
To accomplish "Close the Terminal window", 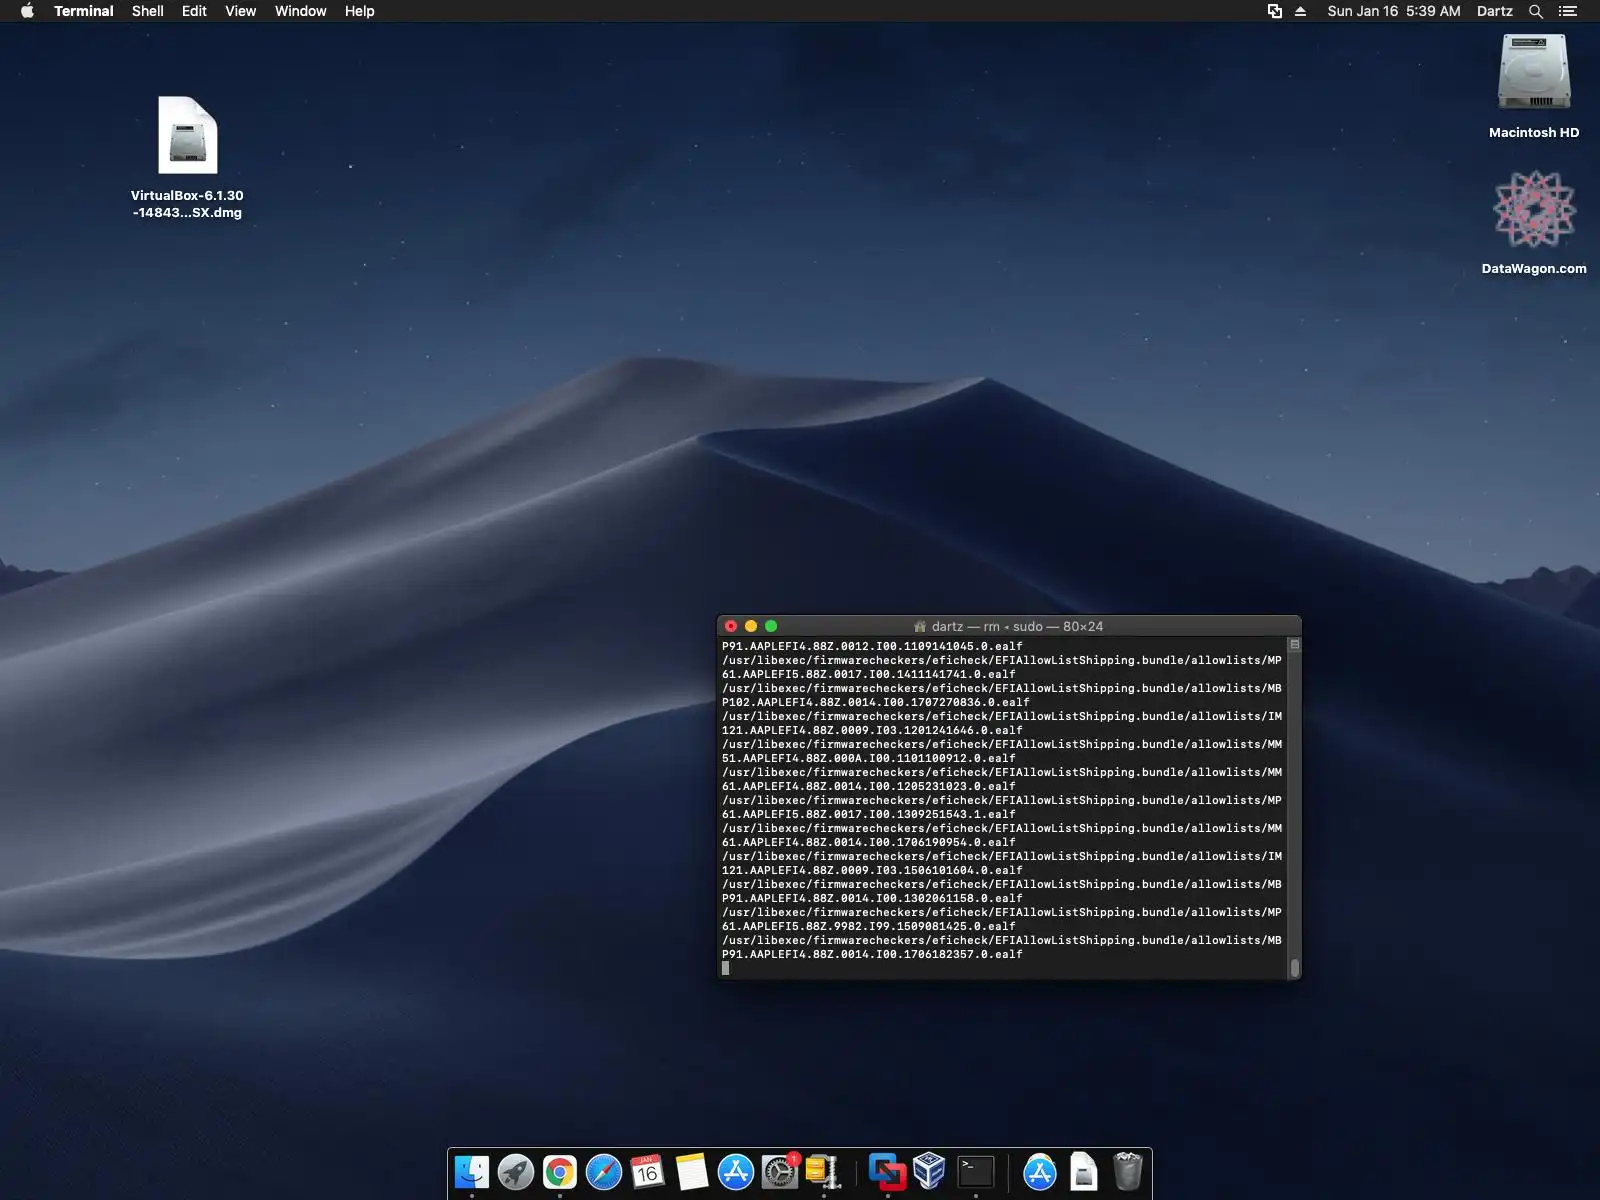I will click(x=731, y=626).
